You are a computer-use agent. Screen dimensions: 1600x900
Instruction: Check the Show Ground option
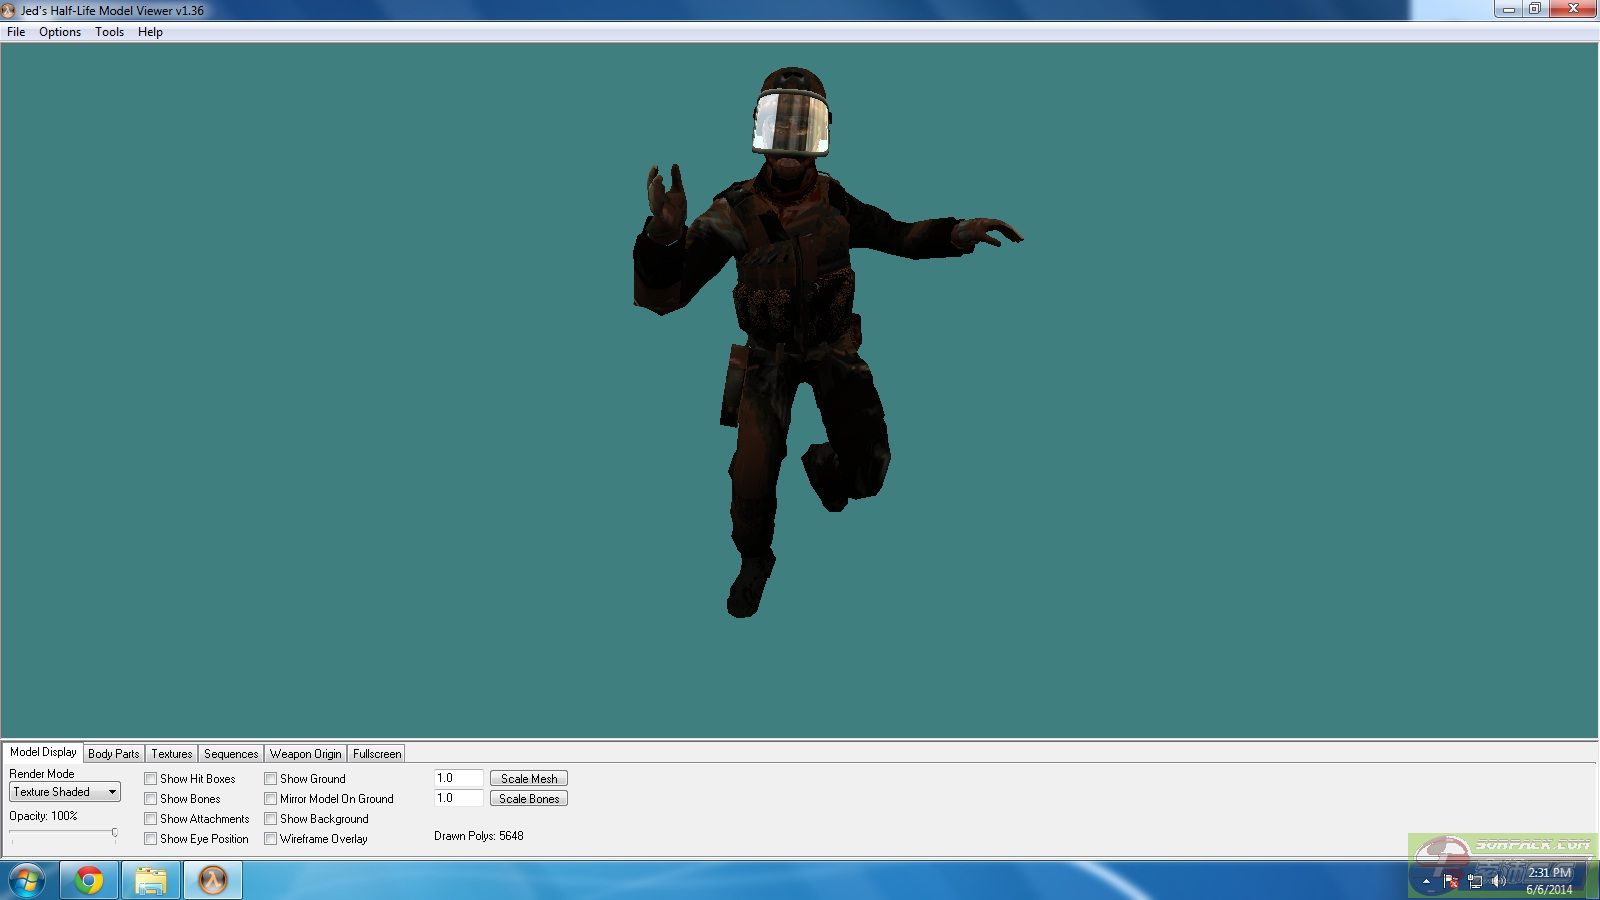(x=271, y=779)
